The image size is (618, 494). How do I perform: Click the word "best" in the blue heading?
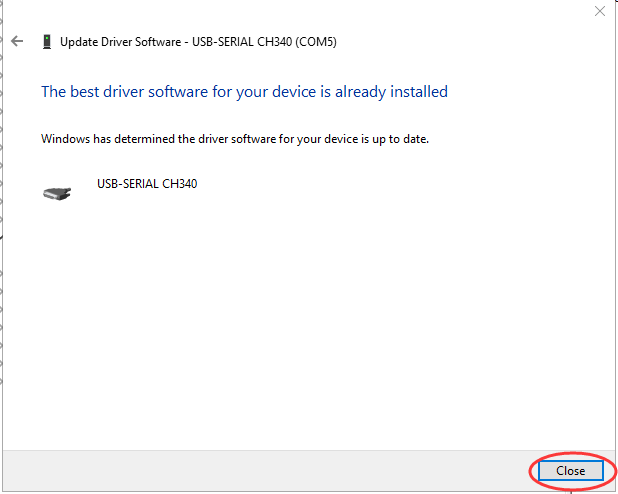click(86, 92)
